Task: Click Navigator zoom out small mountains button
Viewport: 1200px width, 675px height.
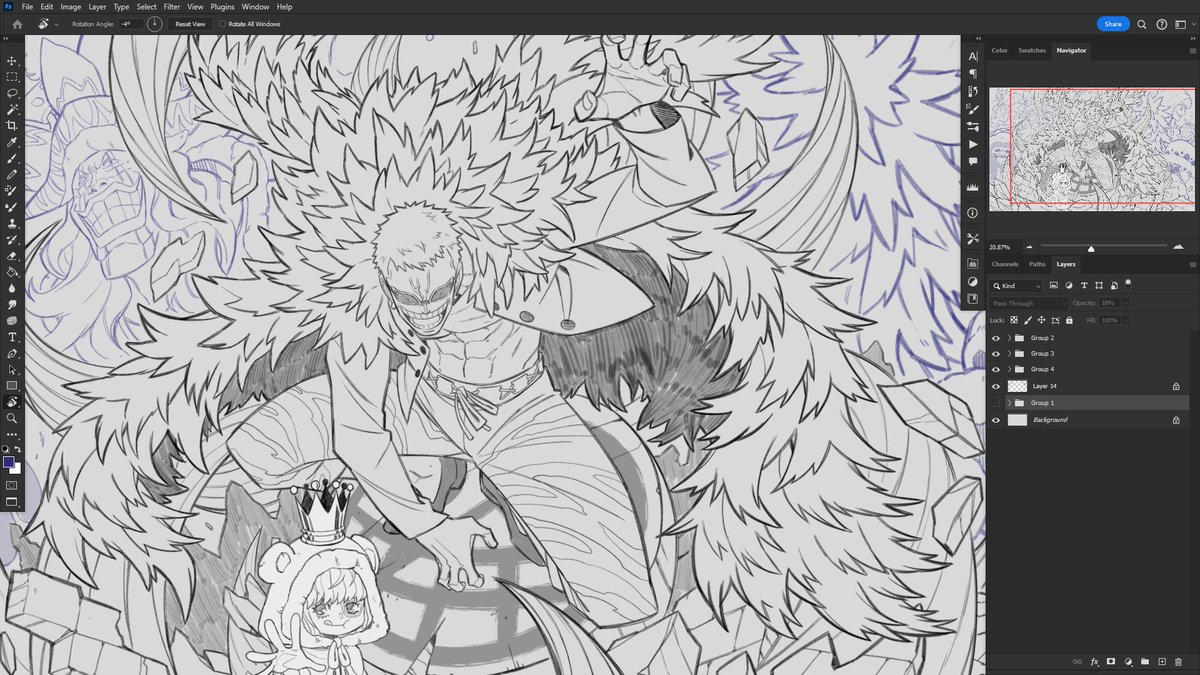Action: [x=1029, y=246]
